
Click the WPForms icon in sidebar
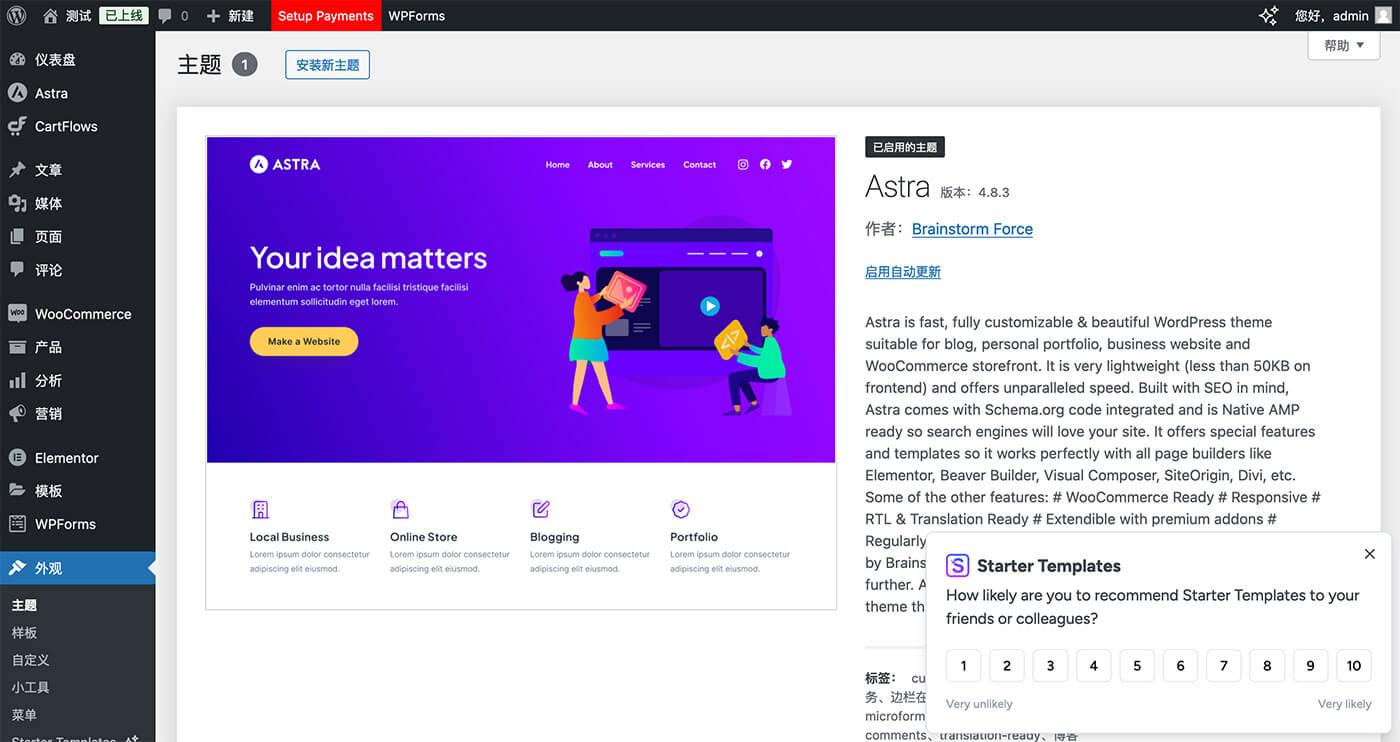[x=17, y=524]
